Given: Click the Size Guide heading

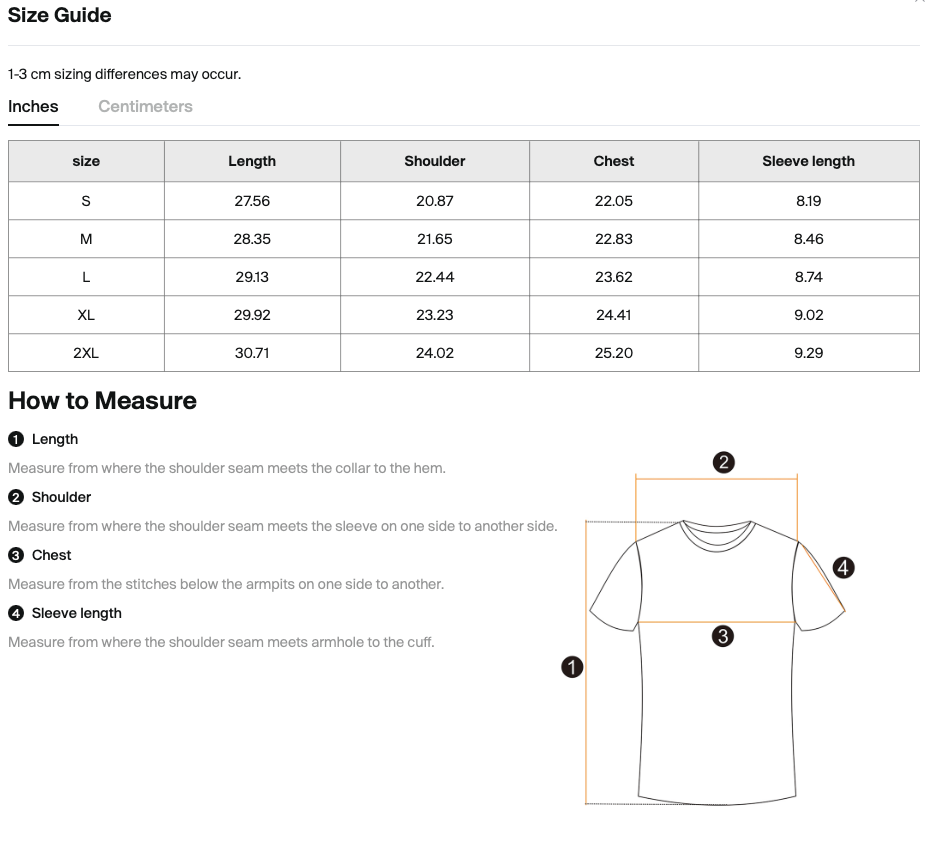Looking at the screenshot, I should pyautogui.click(x=59, y=15).
